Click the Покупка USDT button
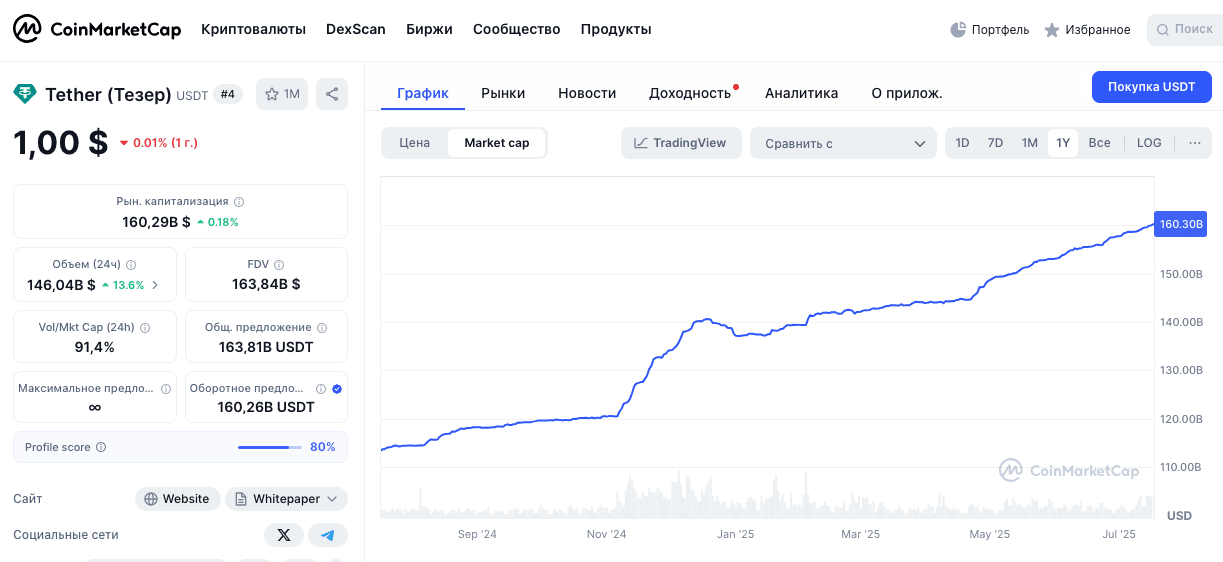The width and height of the screenshot is (1223, 562). tap(1151, 87)
